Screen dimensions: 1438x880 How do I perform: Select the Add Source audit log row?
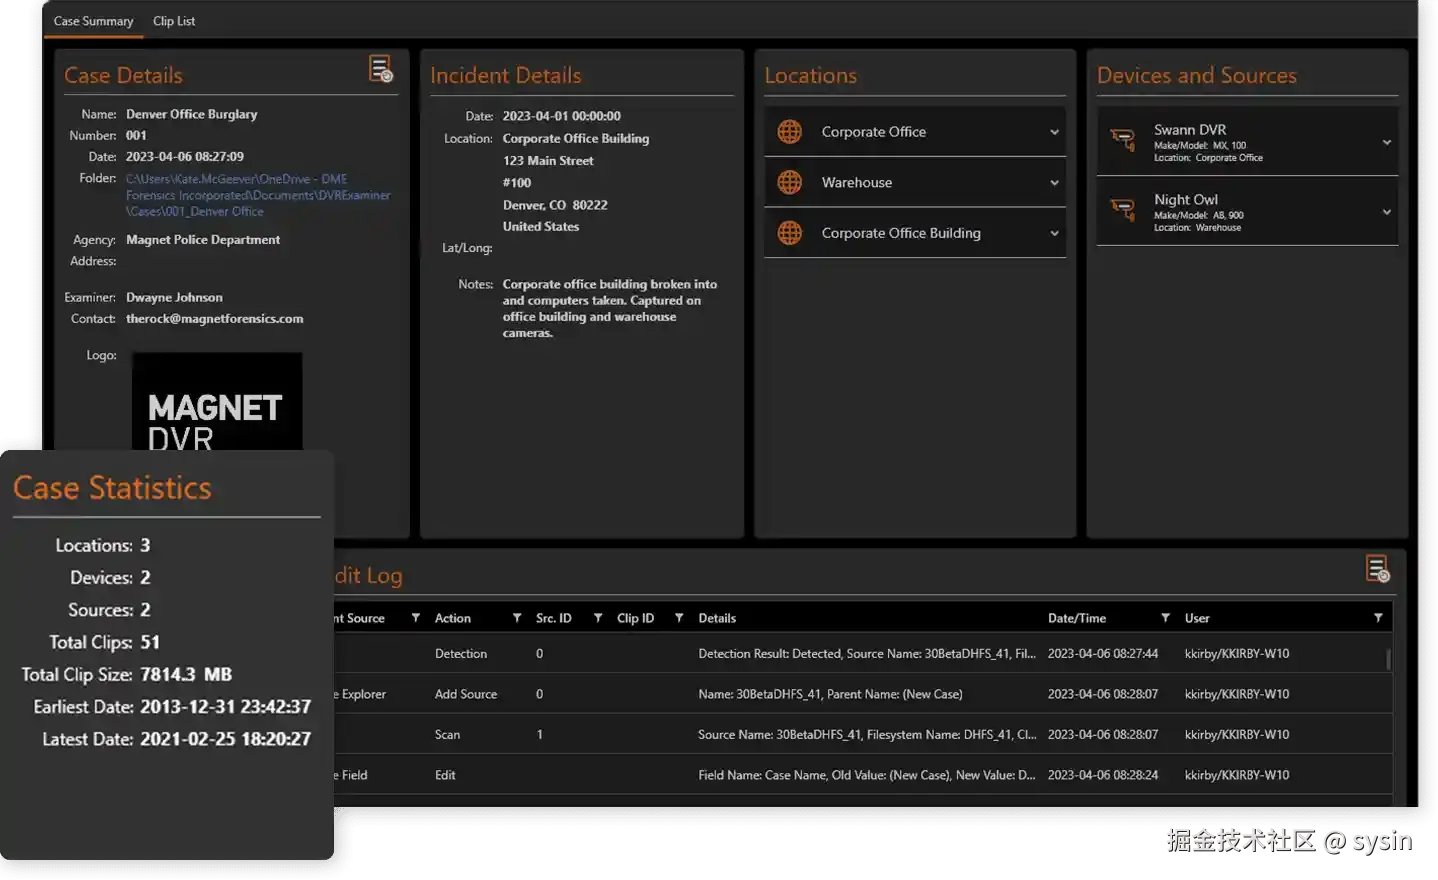click(862, 694)
